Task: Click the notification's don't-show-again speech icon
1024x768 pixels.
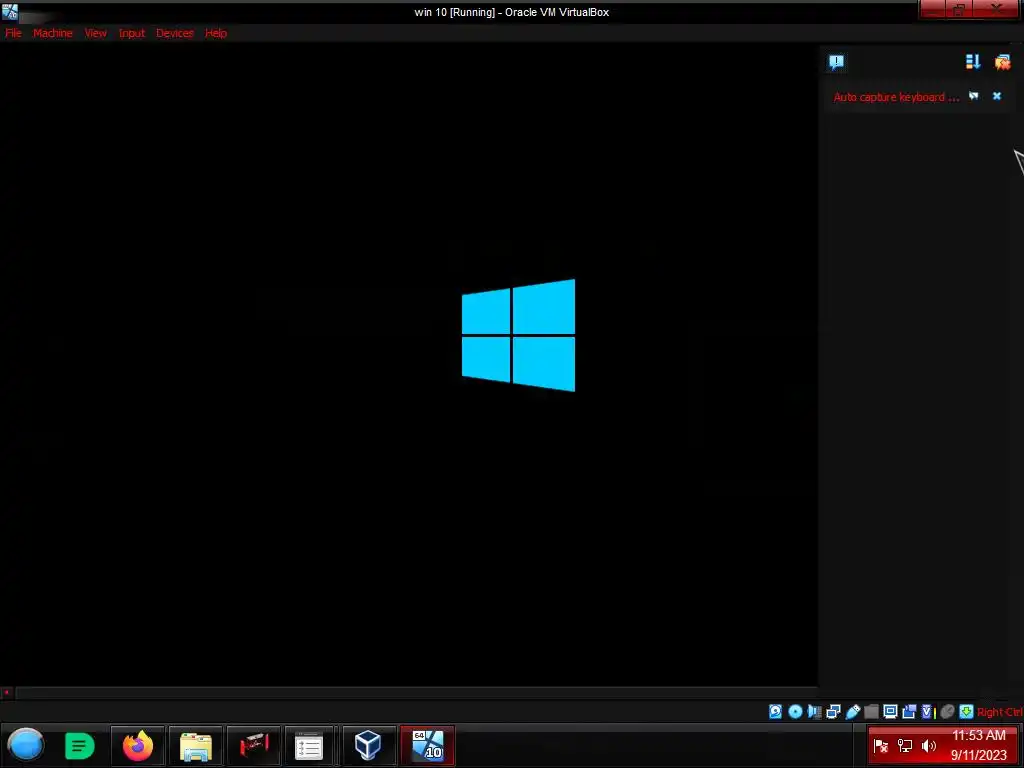Action: (x=974, y=96)
